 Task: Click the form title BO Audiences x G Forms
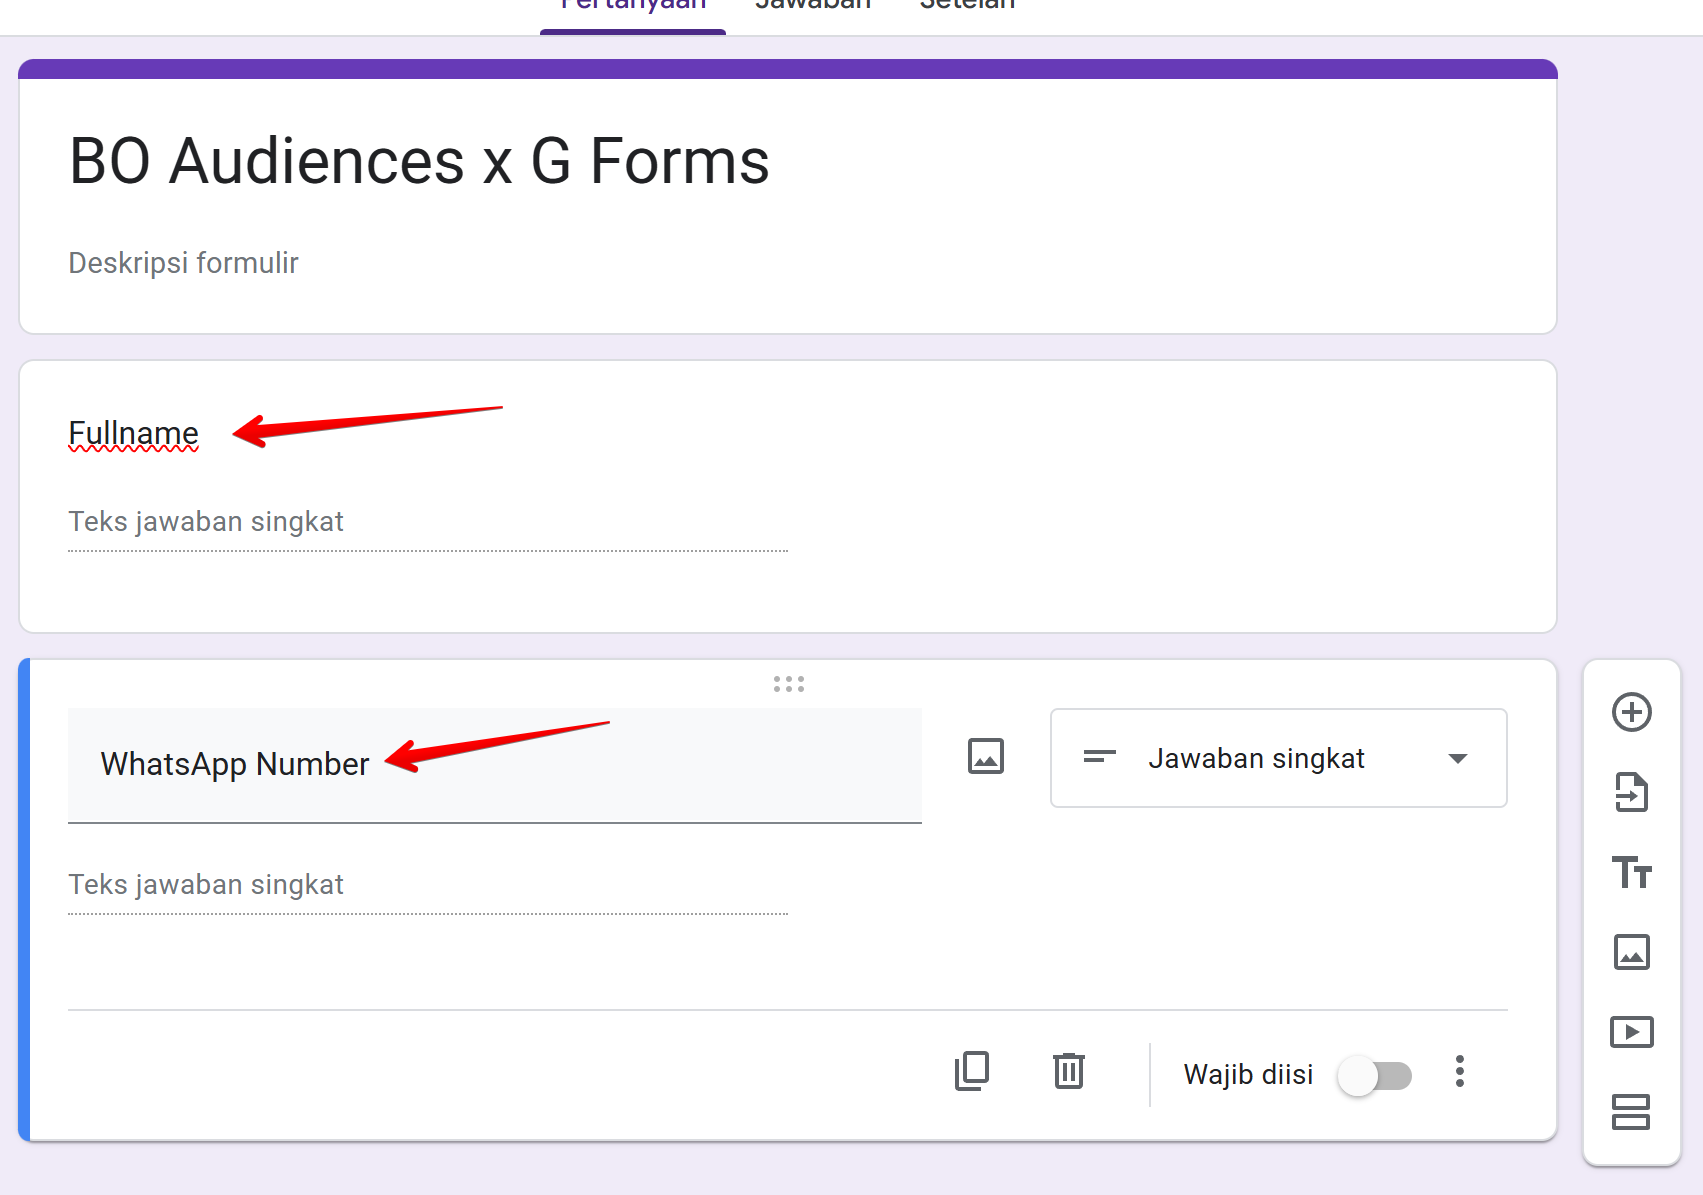click(419, 162)
